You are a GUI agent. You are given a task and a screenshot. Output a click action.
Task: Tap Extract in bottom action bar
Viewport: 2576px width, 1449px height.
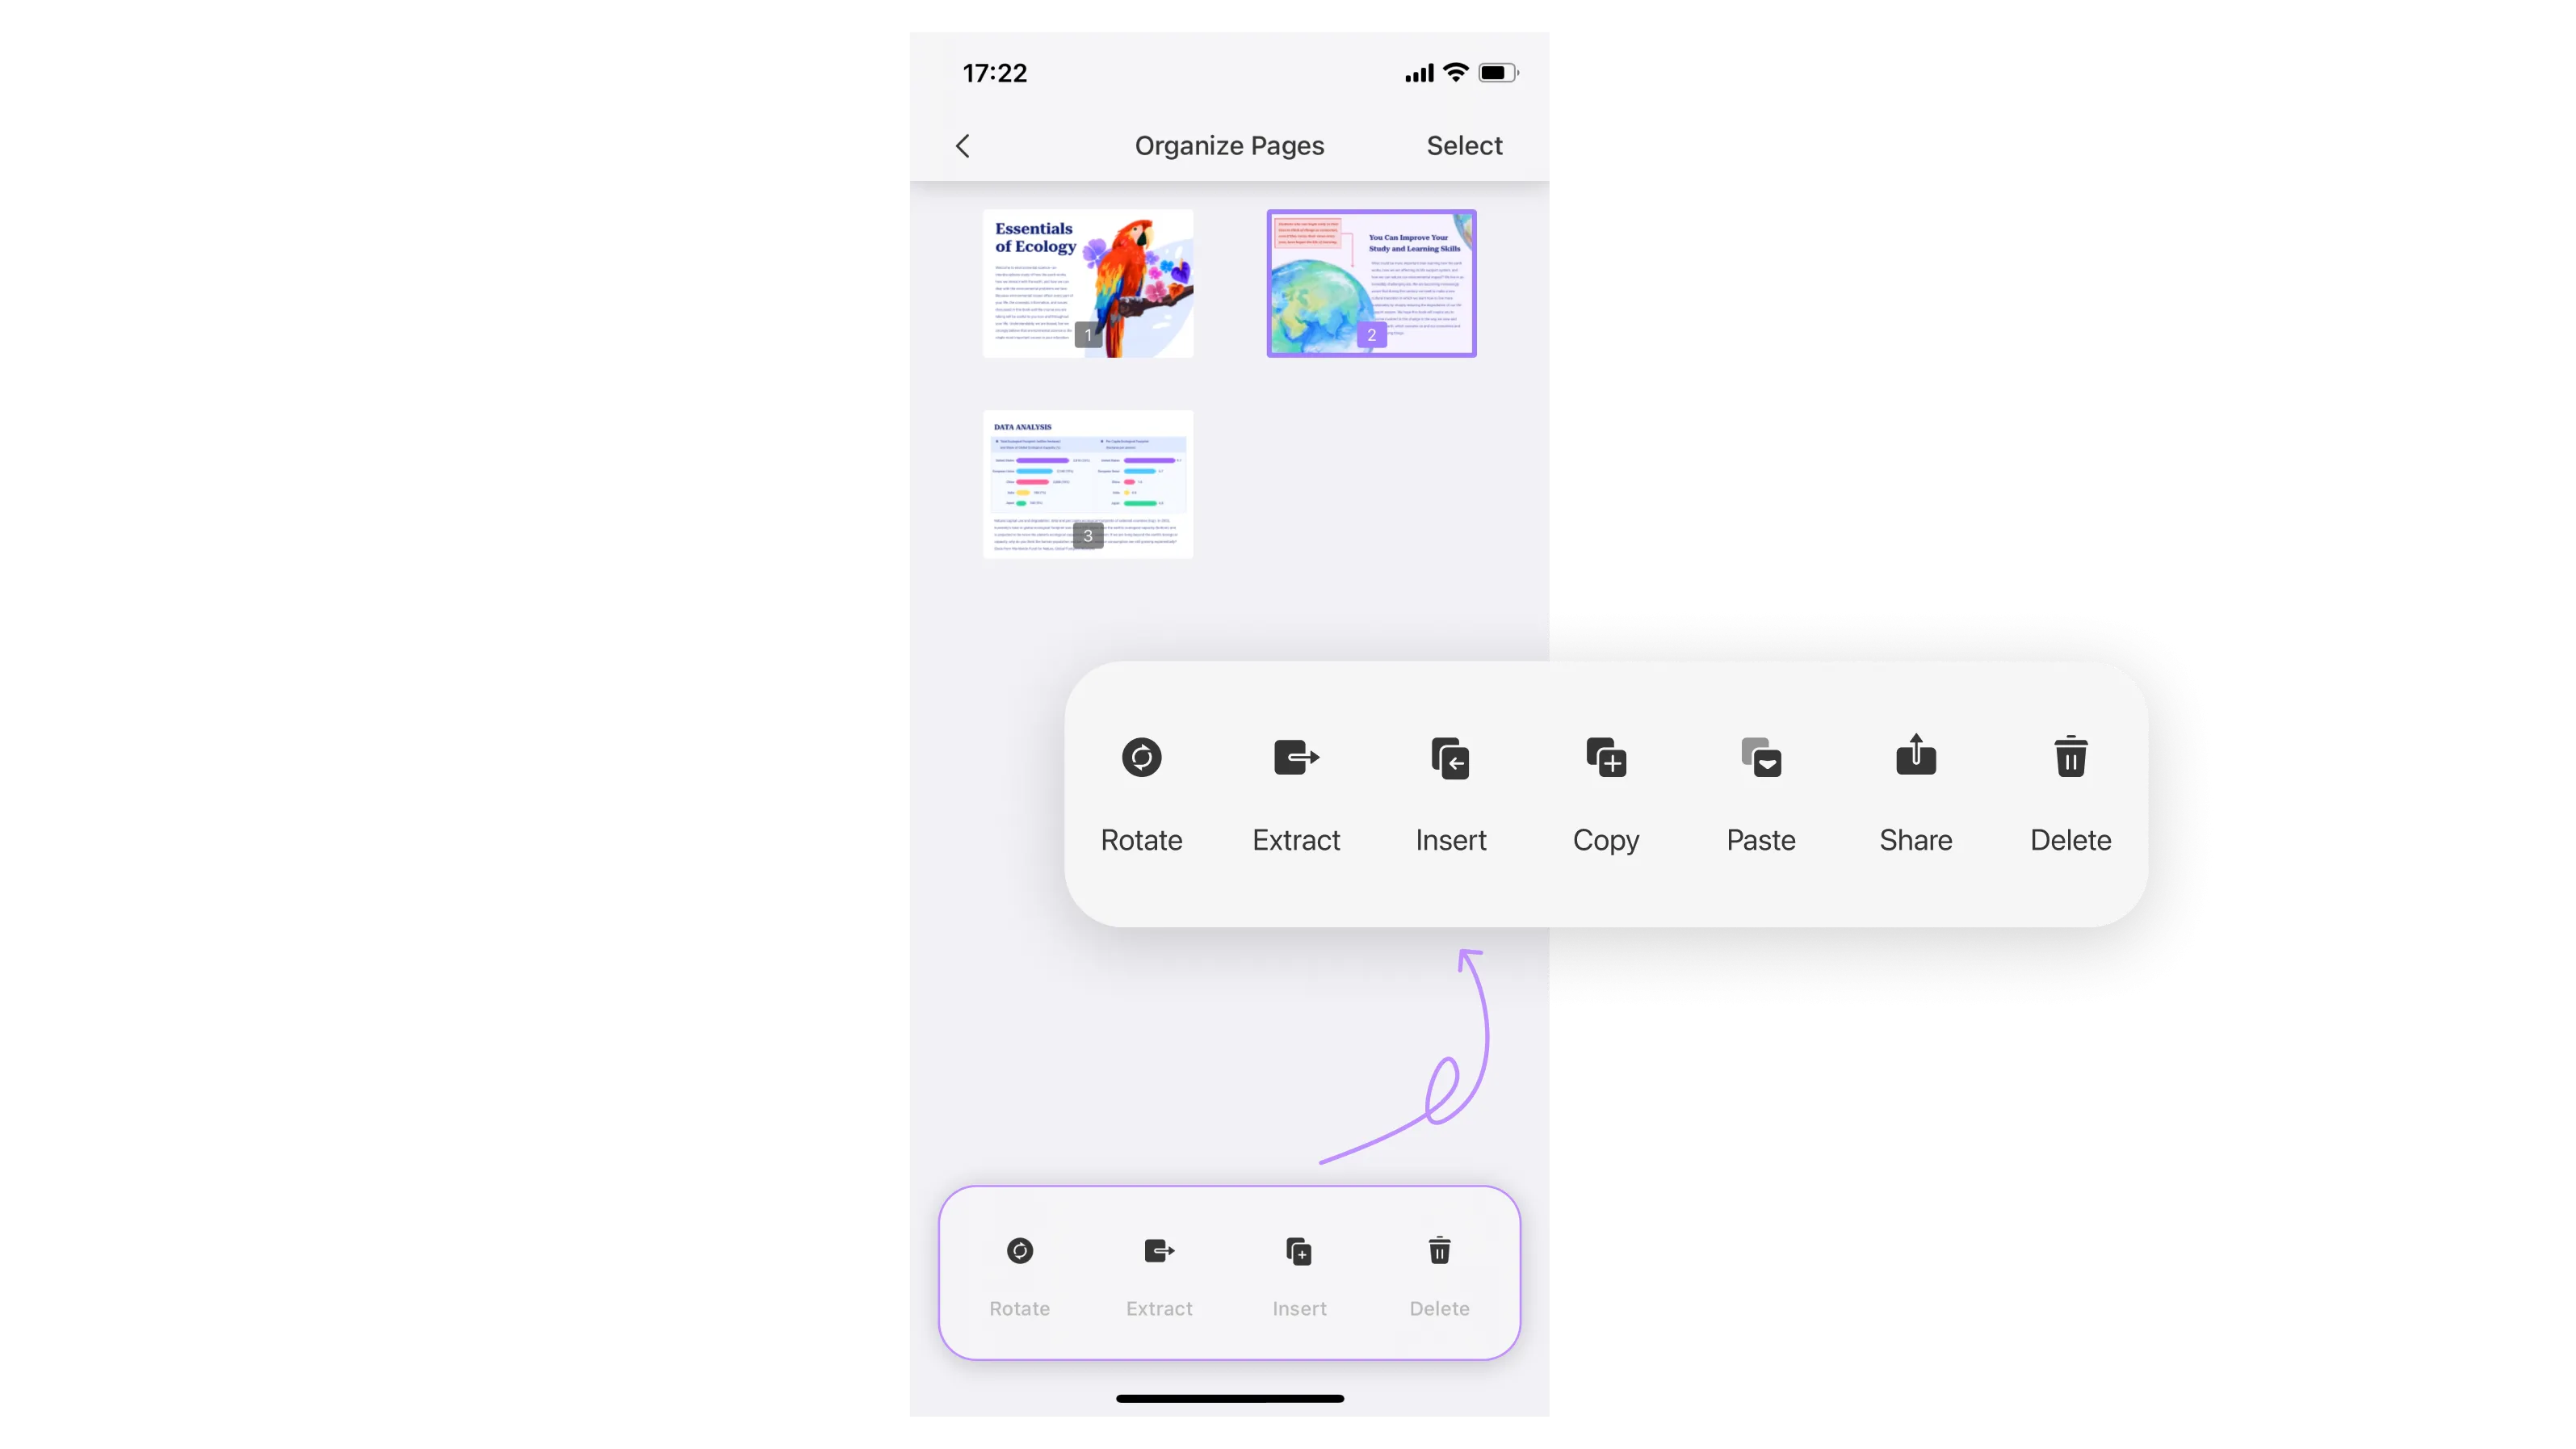click(x=1159, y=1270)
